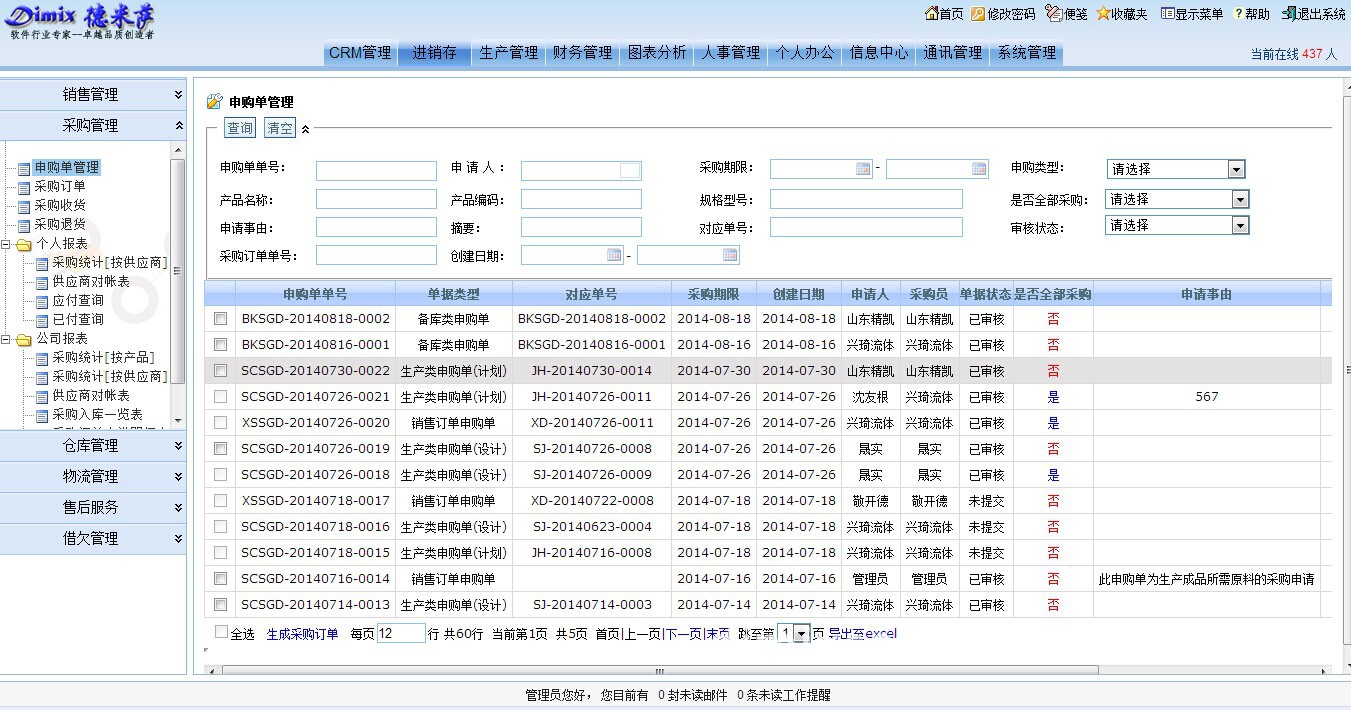
Task: Open calendar picker for 采购期限 start date
Action: [x=863, y=169]
